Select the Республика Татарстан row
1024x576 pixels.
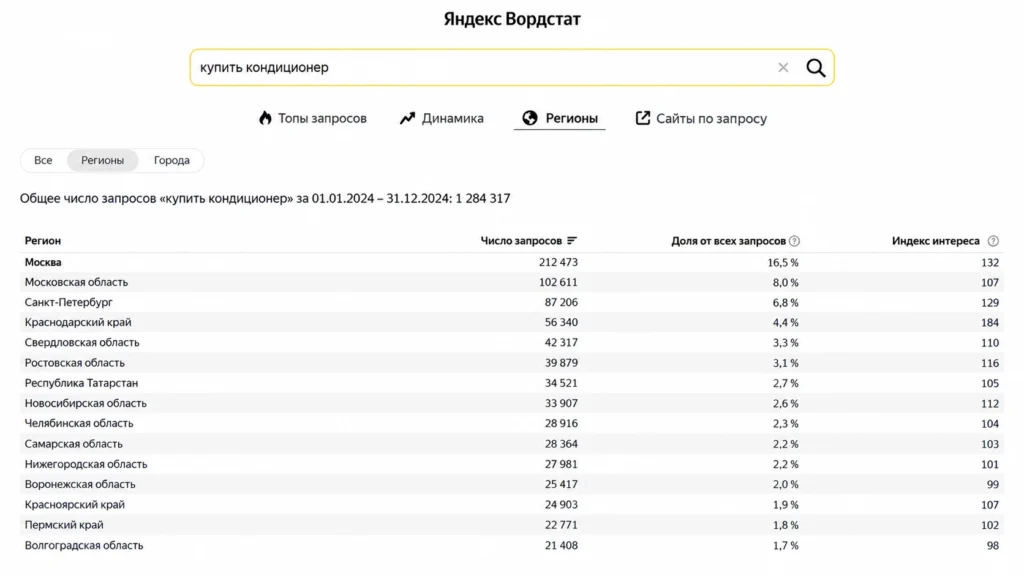[x=512, y=383]
